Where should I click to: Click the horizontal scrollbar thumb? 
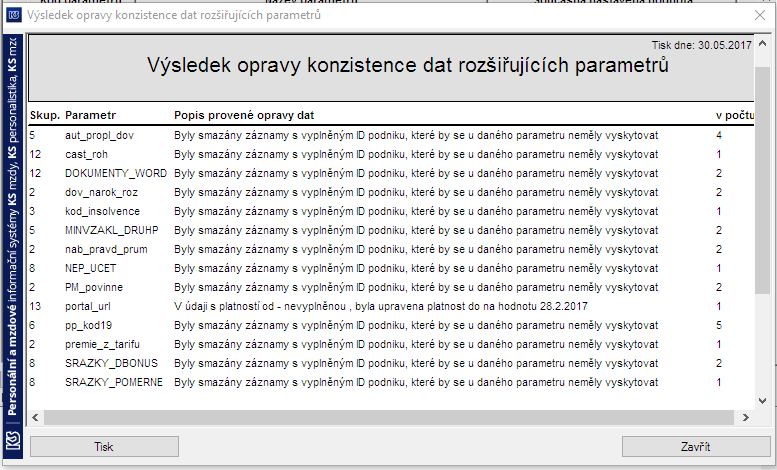tap(389, 417)
